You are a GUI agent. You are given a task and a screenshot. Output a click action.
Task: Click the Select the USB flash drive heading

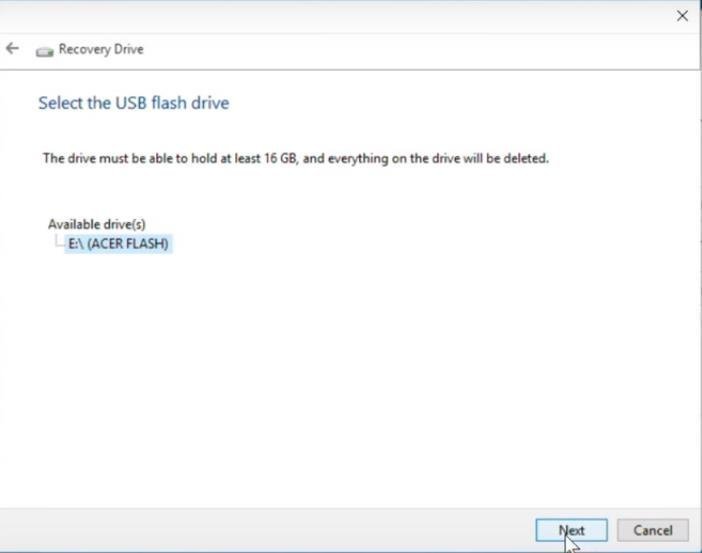133,102
